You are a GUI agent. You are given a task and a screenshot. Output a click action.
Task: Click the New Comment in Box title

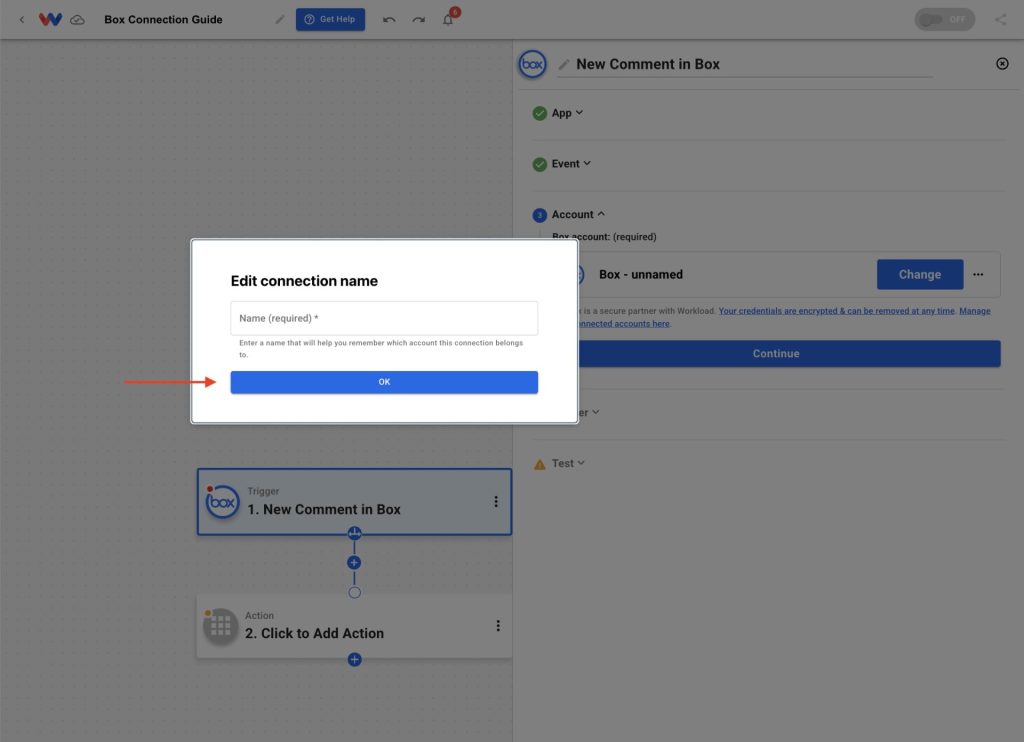(x=648, y=64)
